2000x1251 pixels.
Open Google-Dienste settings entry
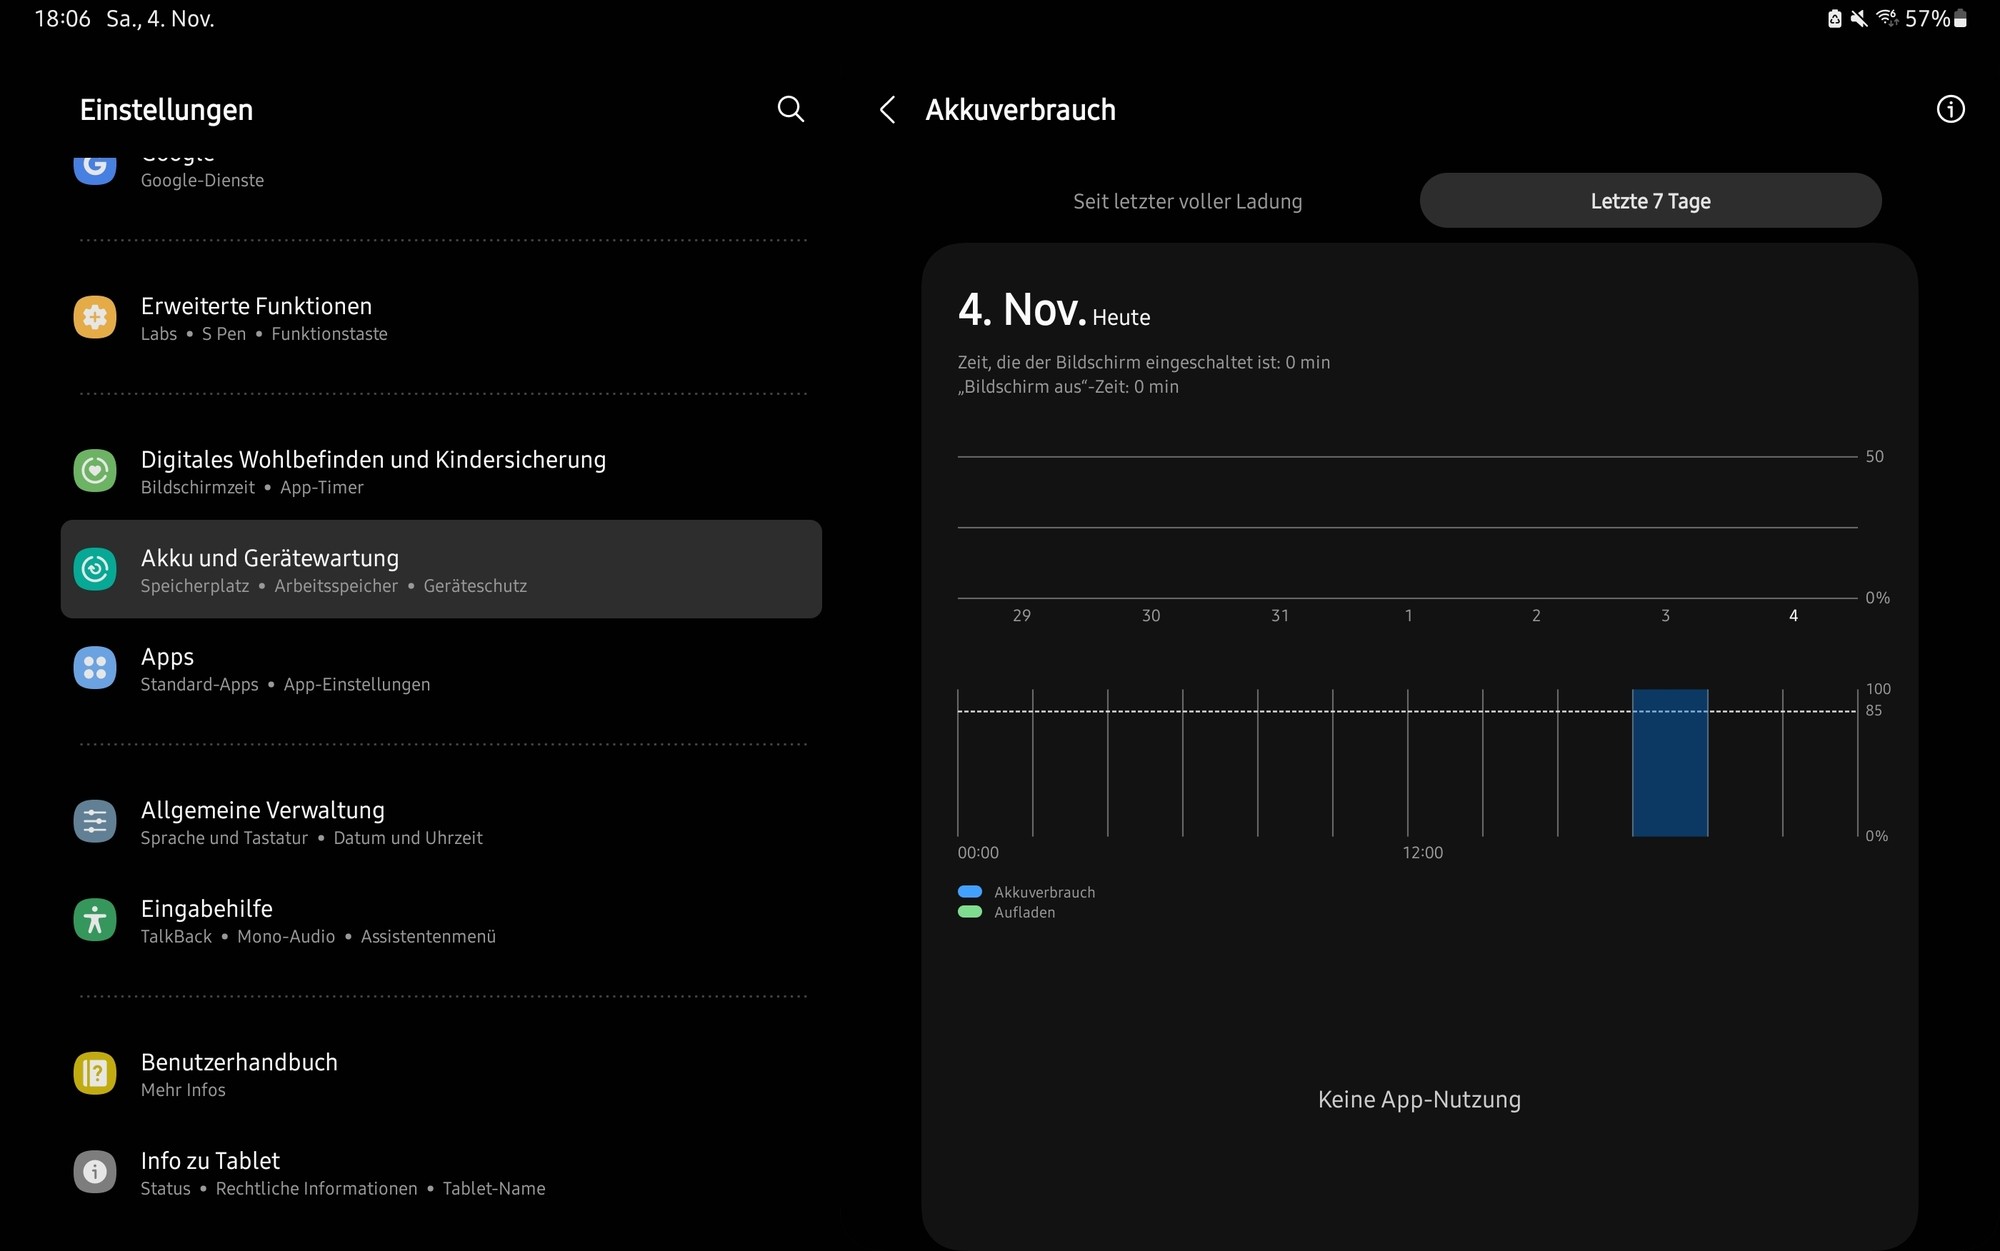pyautogui.click(x=202, y=178)
